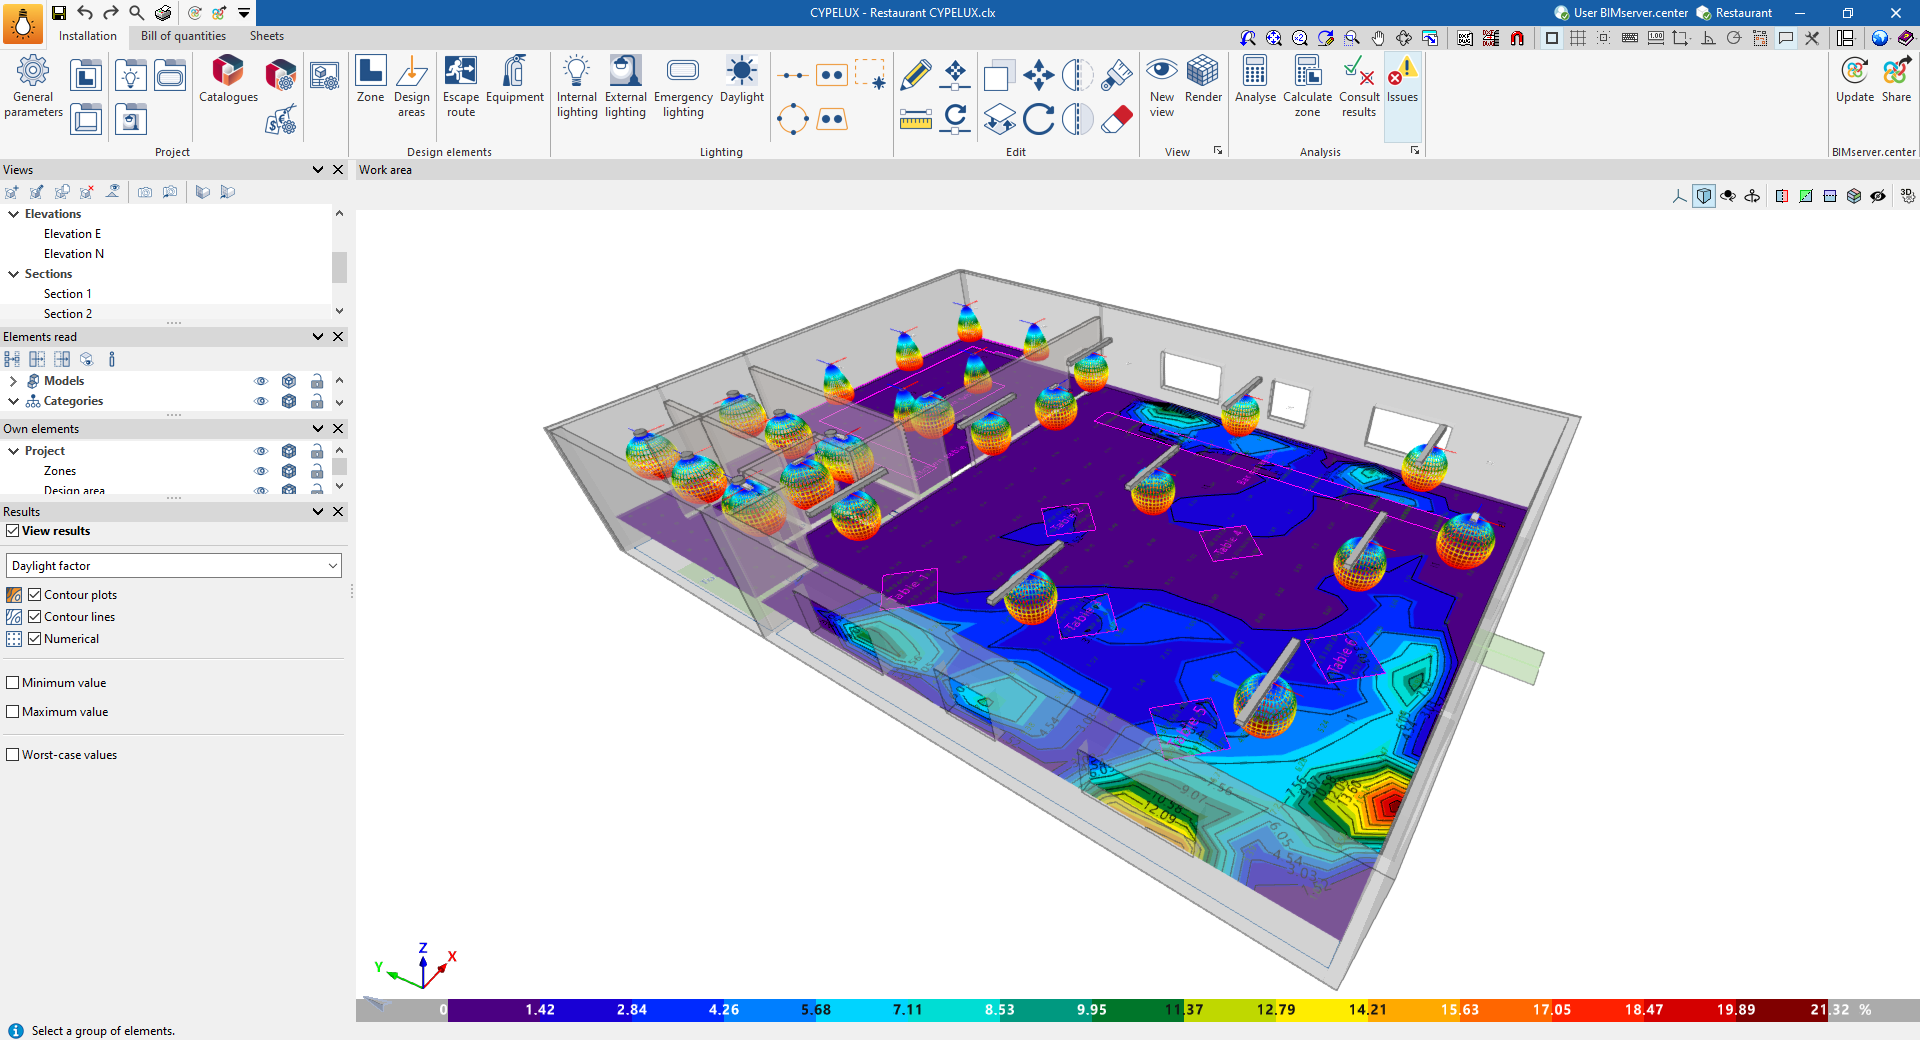This screenshot has height=1040, width=1920.
Task: Collapse the Results panel chevron
Action: tap(318, 512)
